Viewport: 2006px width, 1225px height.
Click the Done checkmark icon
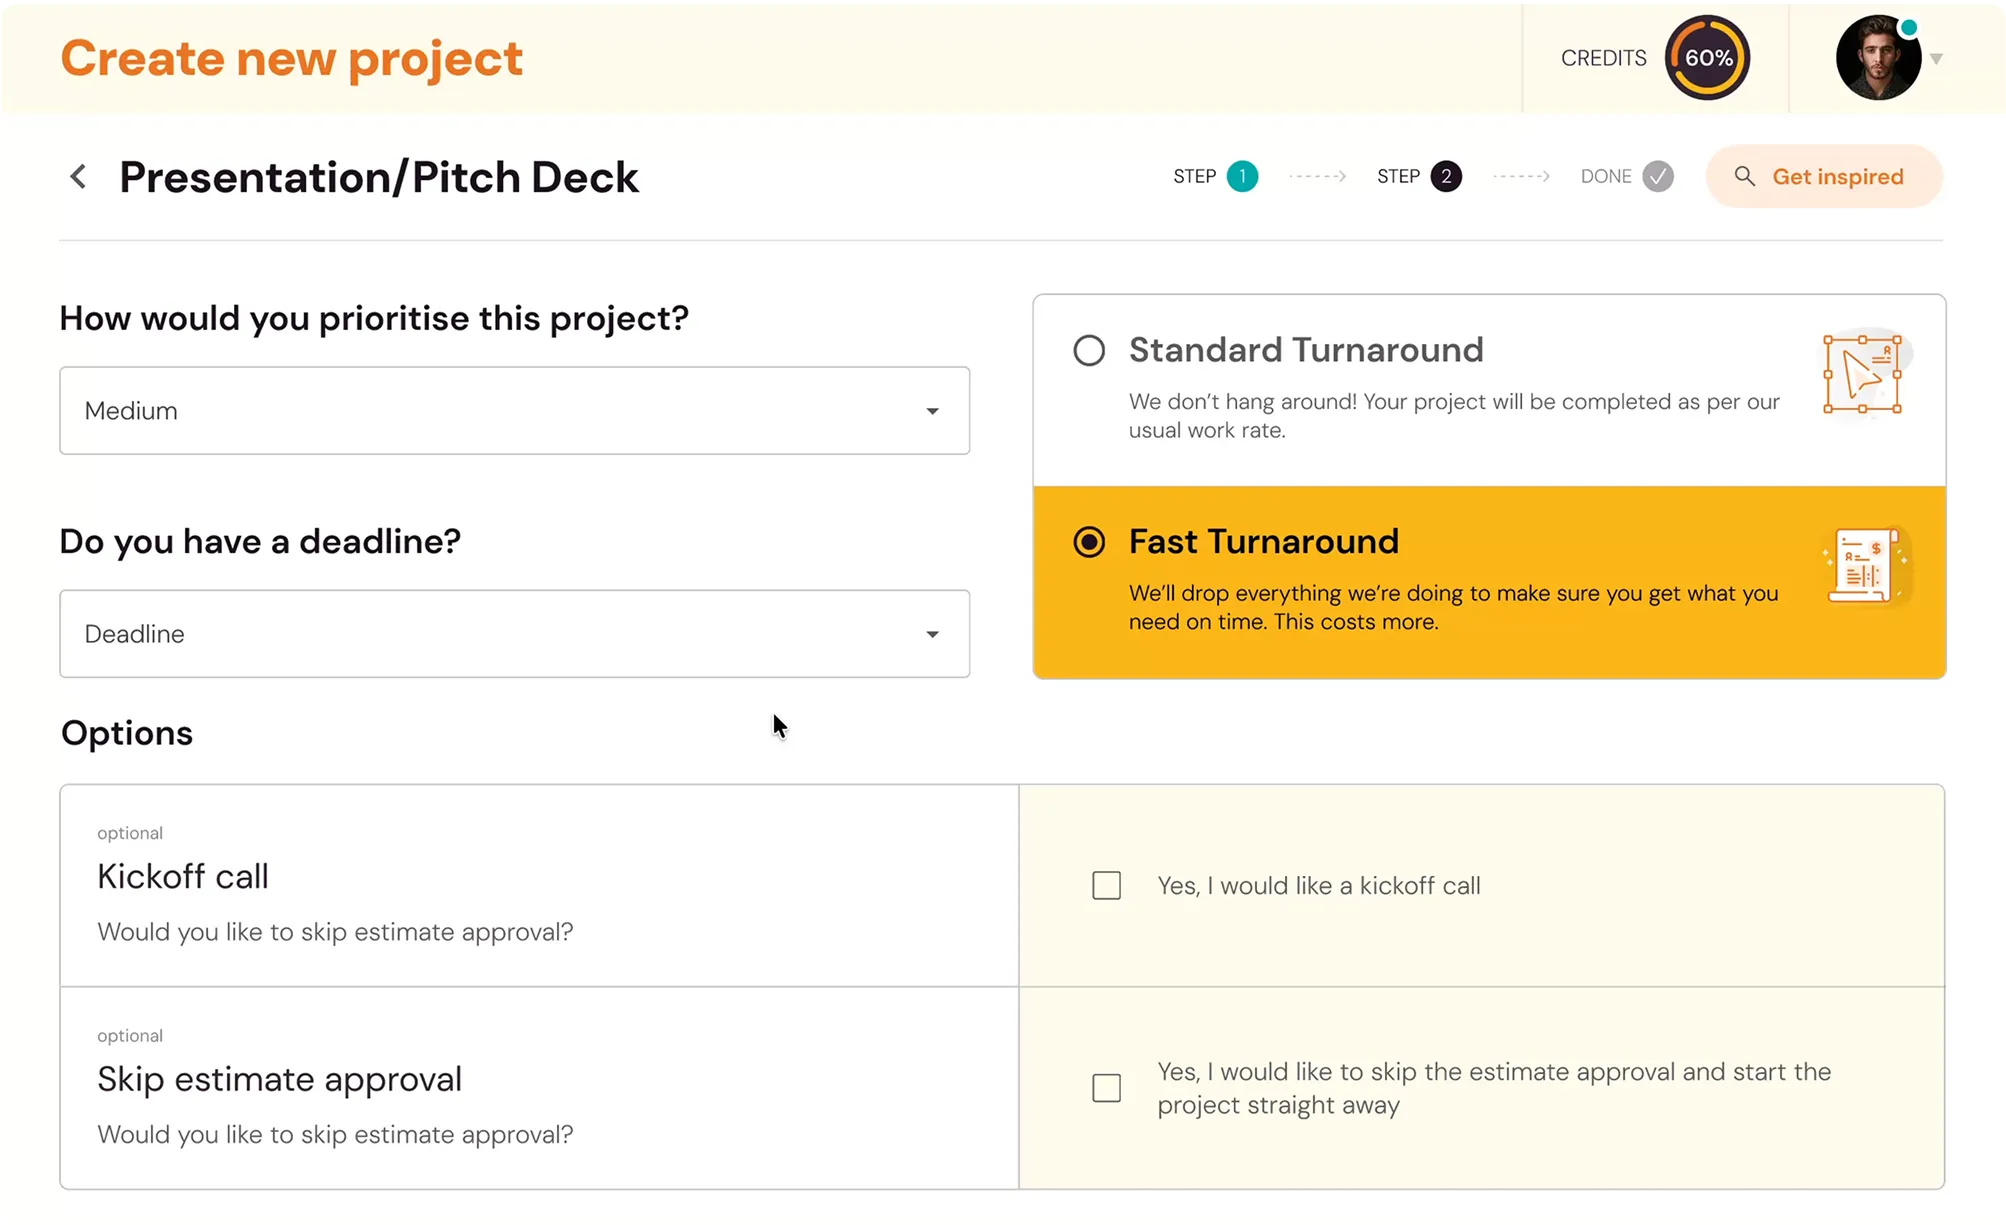(x=1657, y=176)
